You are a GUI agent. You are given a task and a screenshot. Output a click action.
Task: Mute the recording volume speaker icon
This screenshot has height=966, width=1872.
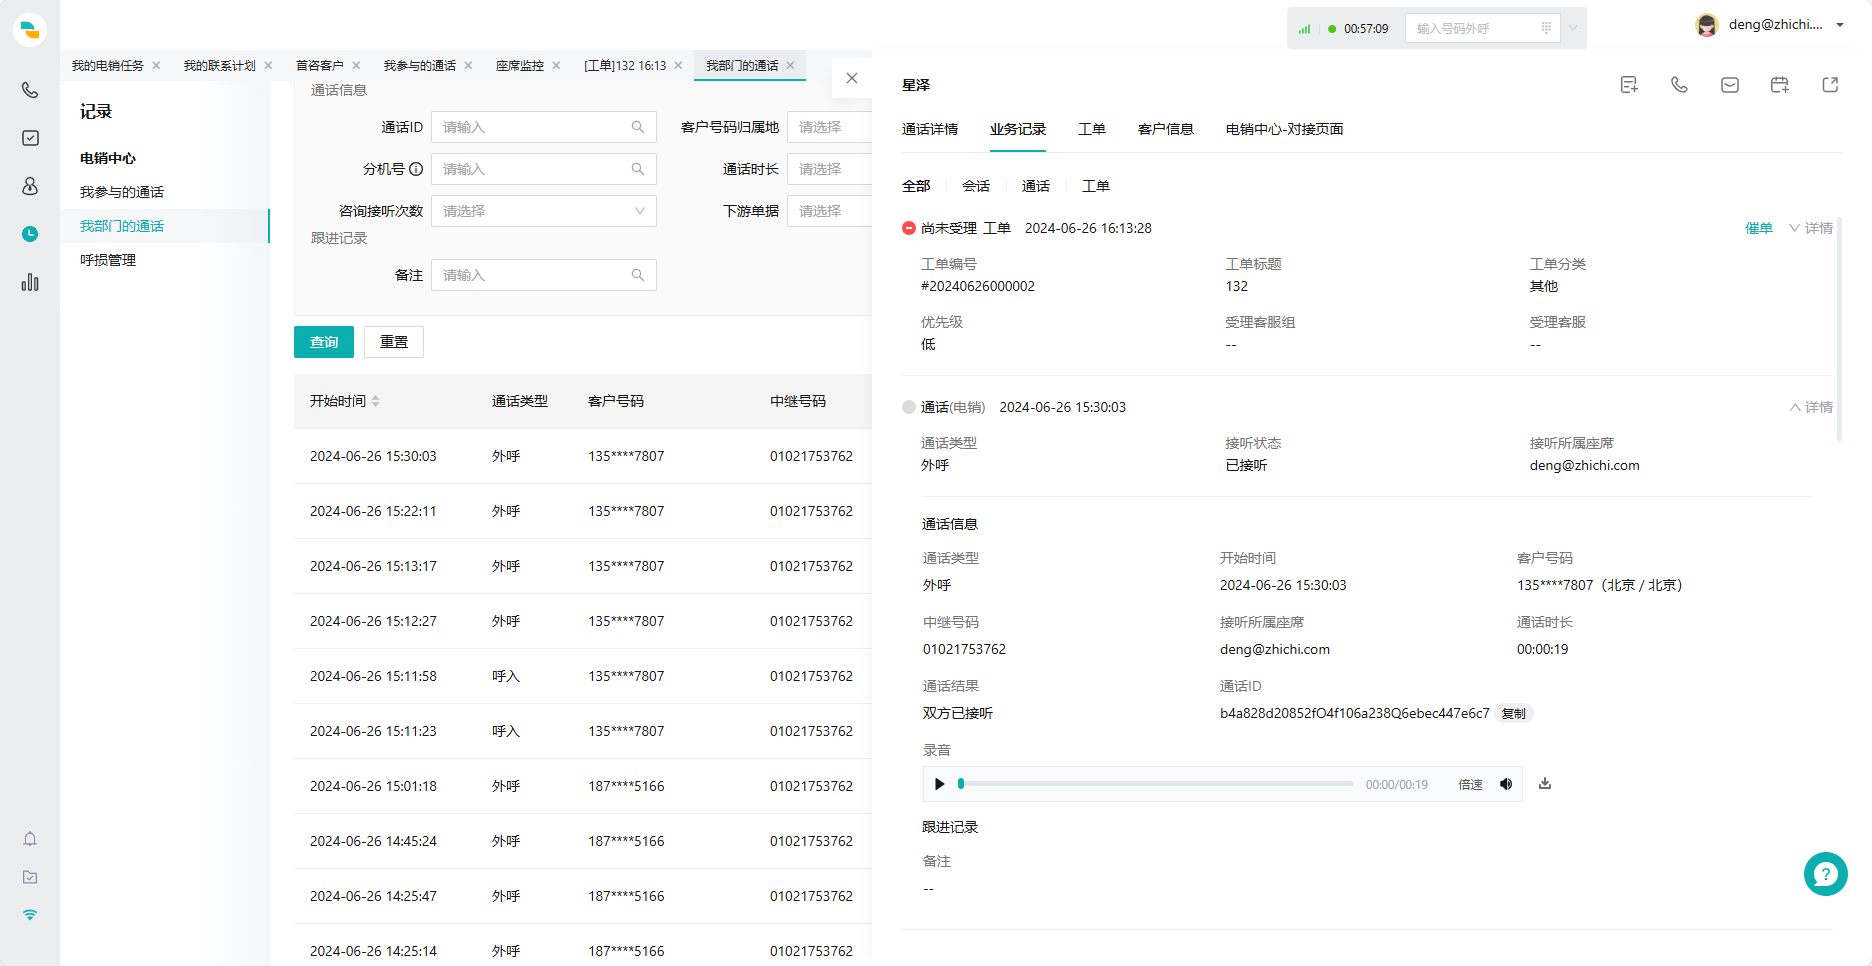click(1506, 784)
